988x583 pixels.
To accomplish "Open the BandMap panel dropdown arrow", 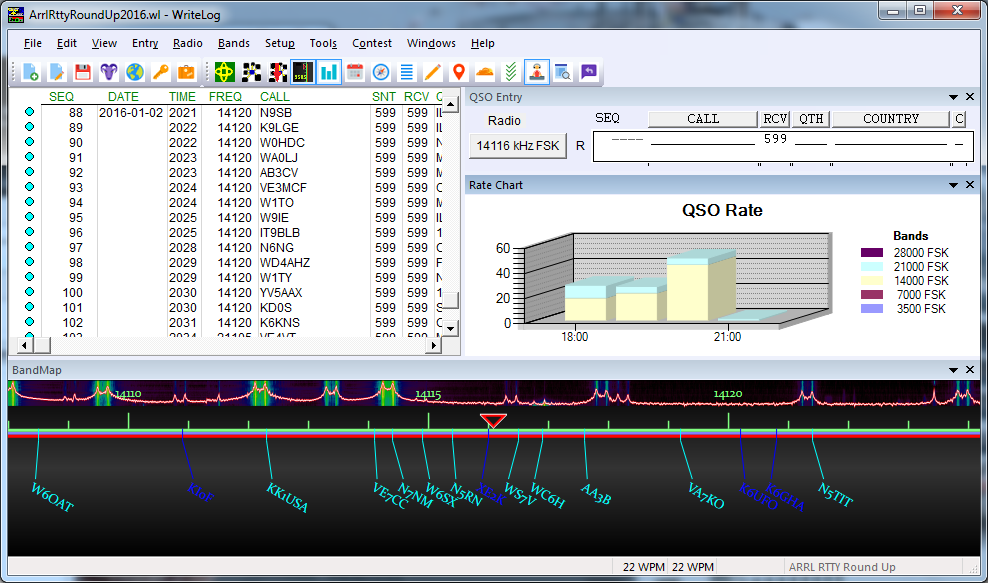I will pyautogui.click(x=953, y=370).
